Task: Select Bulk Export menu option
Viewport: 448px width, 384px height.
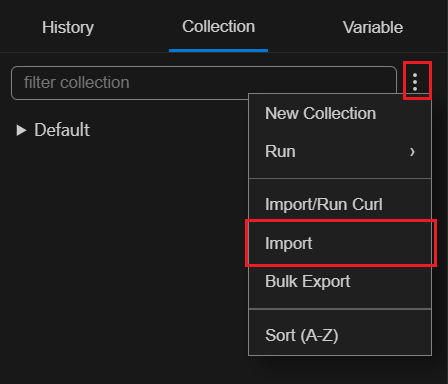Action: (340, 281)
